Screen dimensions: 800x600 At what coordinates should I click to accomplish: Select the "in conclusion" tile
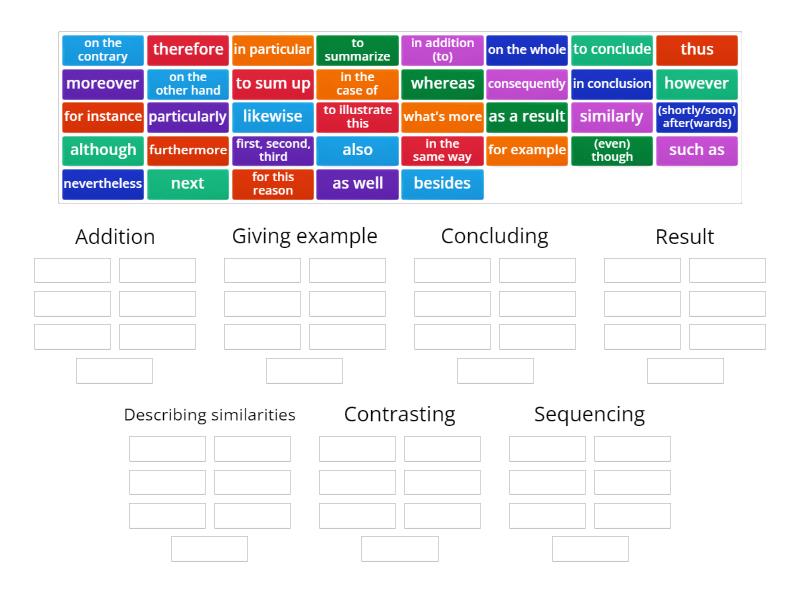tap(612, 83)
